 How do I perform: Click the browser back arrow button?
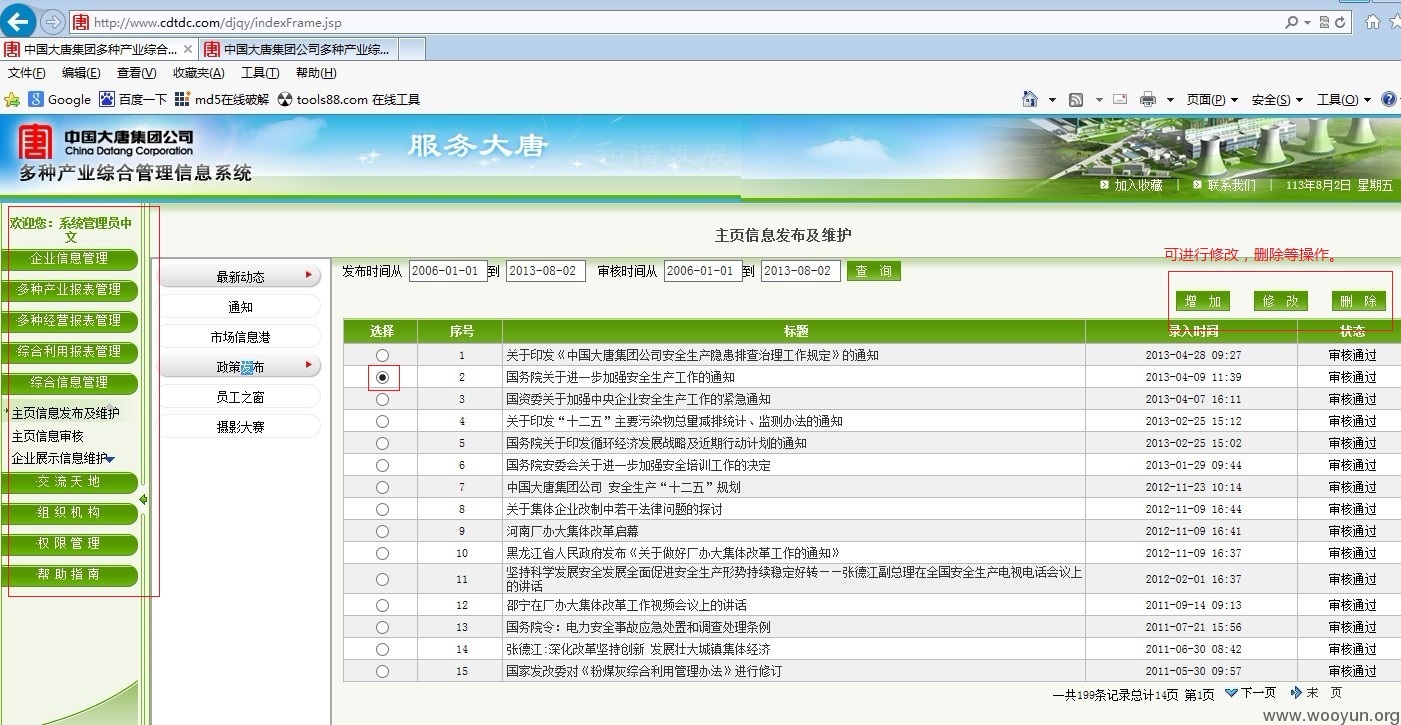click(x=18, y=21)
